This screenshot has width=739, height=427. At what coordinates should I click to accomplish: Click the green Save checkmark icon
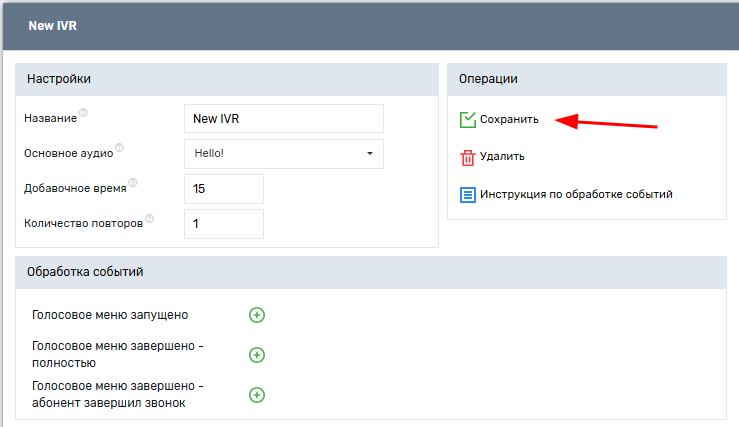pos(467,120)
